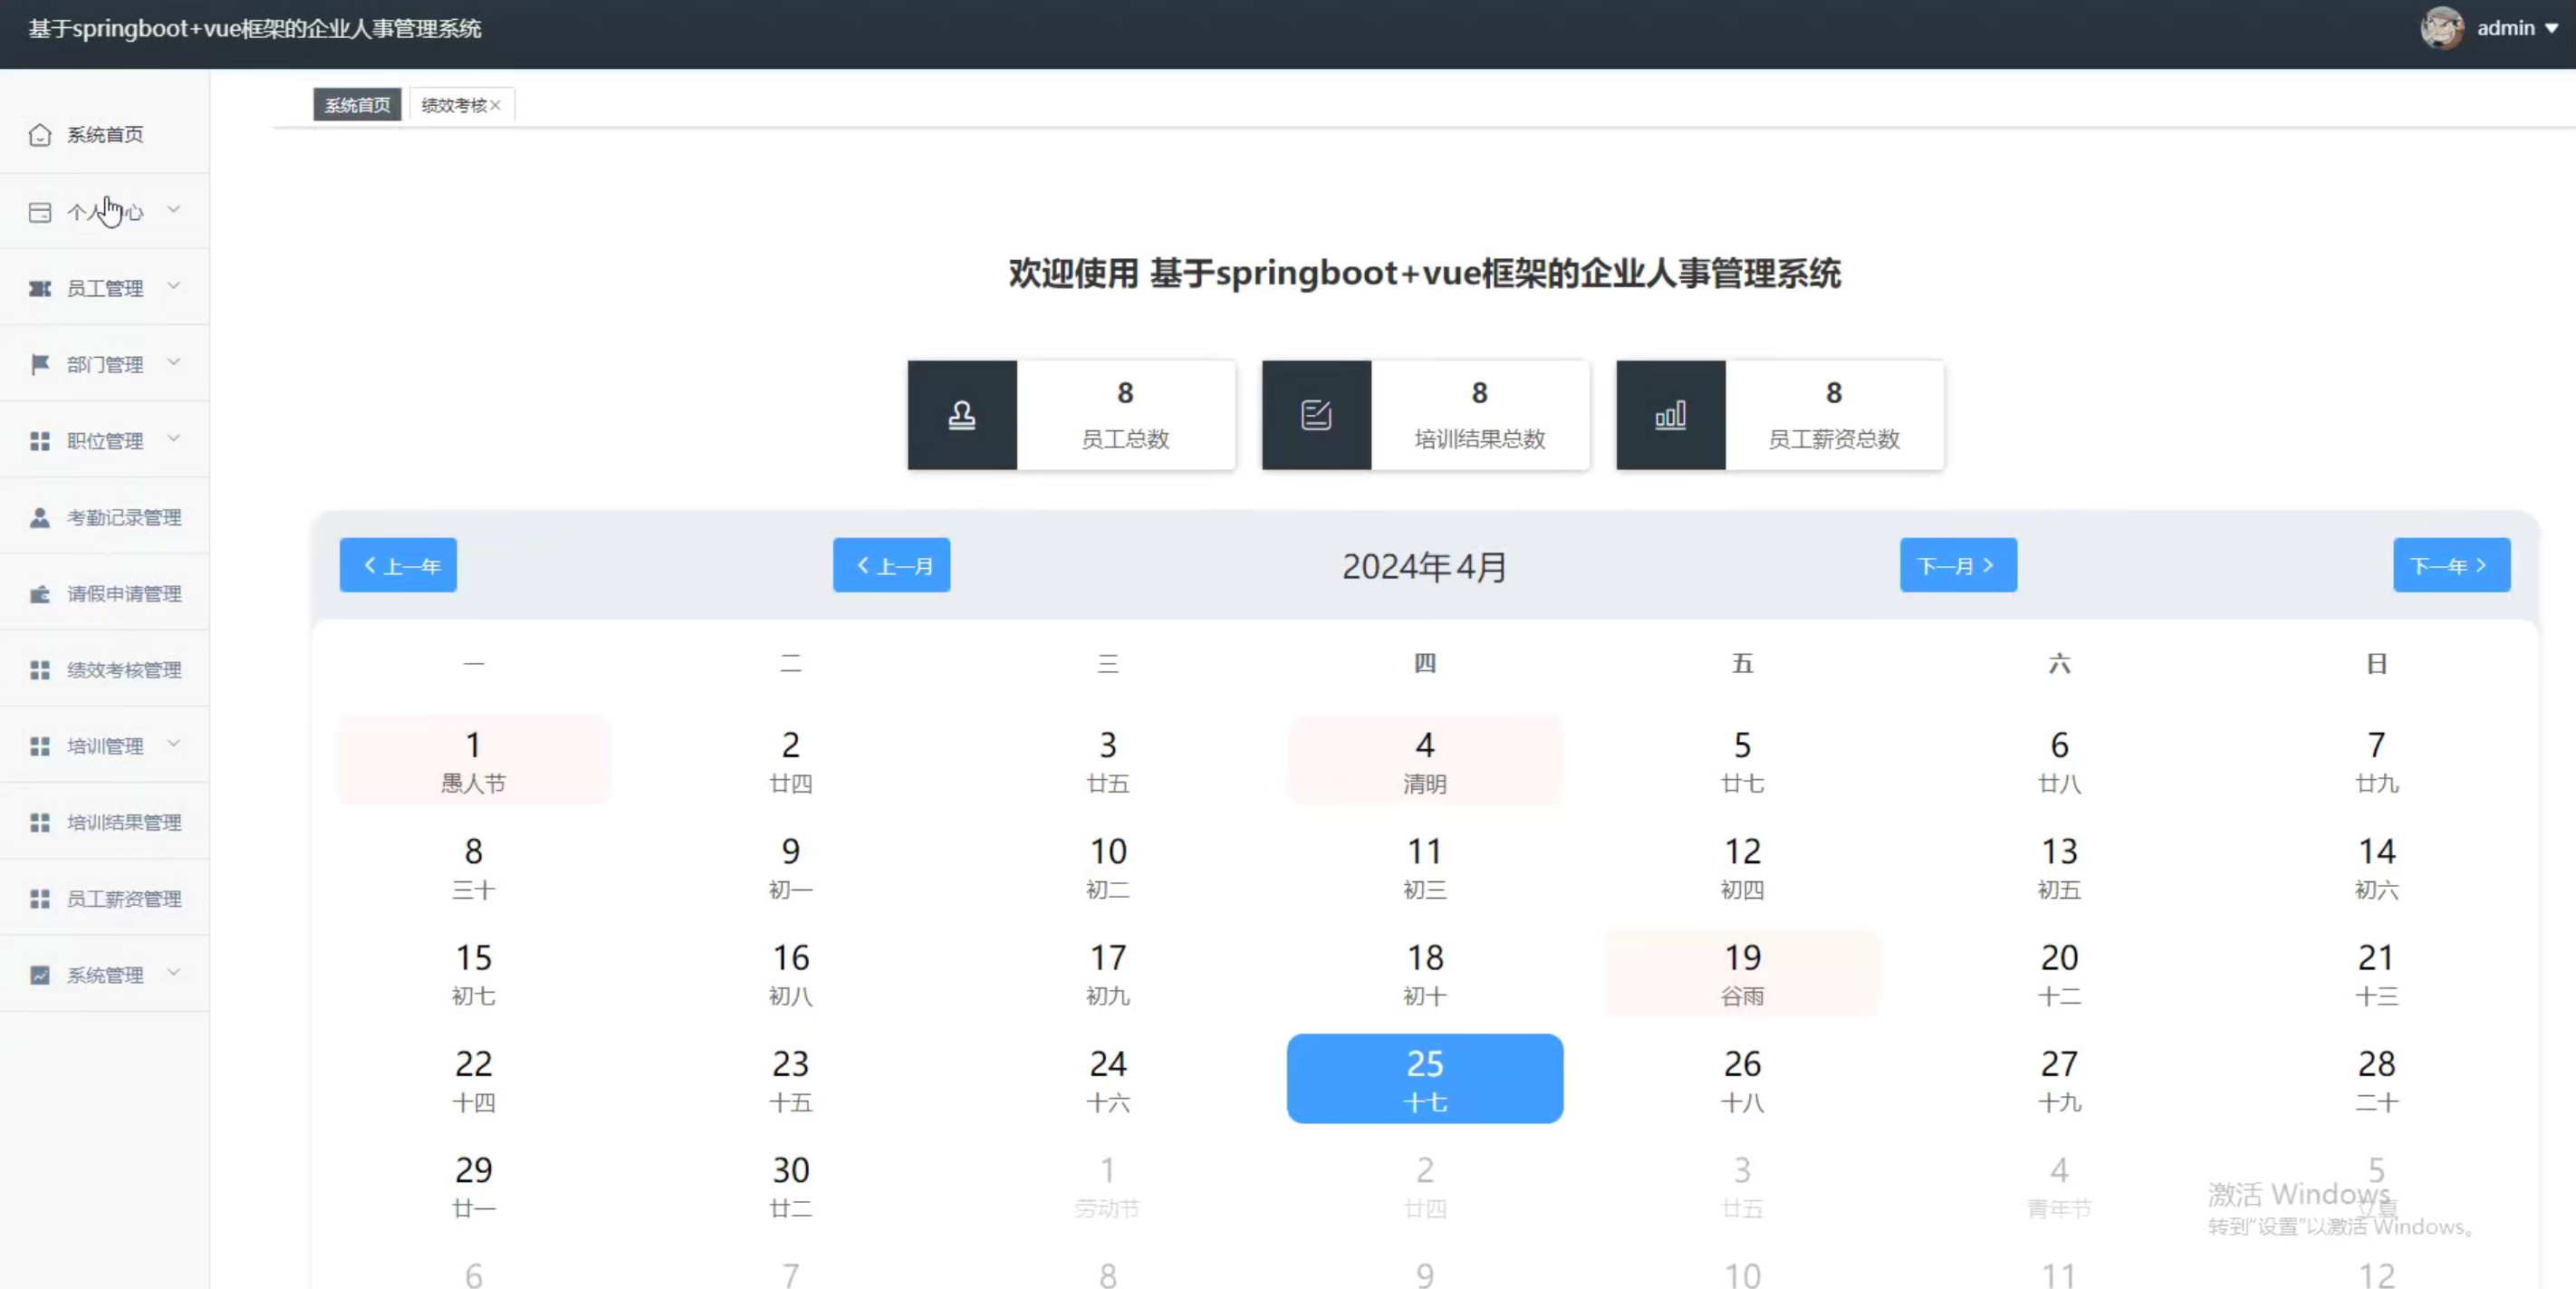This screenshot has height=1289, width=2576.
Task: Click the system title in the header
Action: tap(255, 28)
